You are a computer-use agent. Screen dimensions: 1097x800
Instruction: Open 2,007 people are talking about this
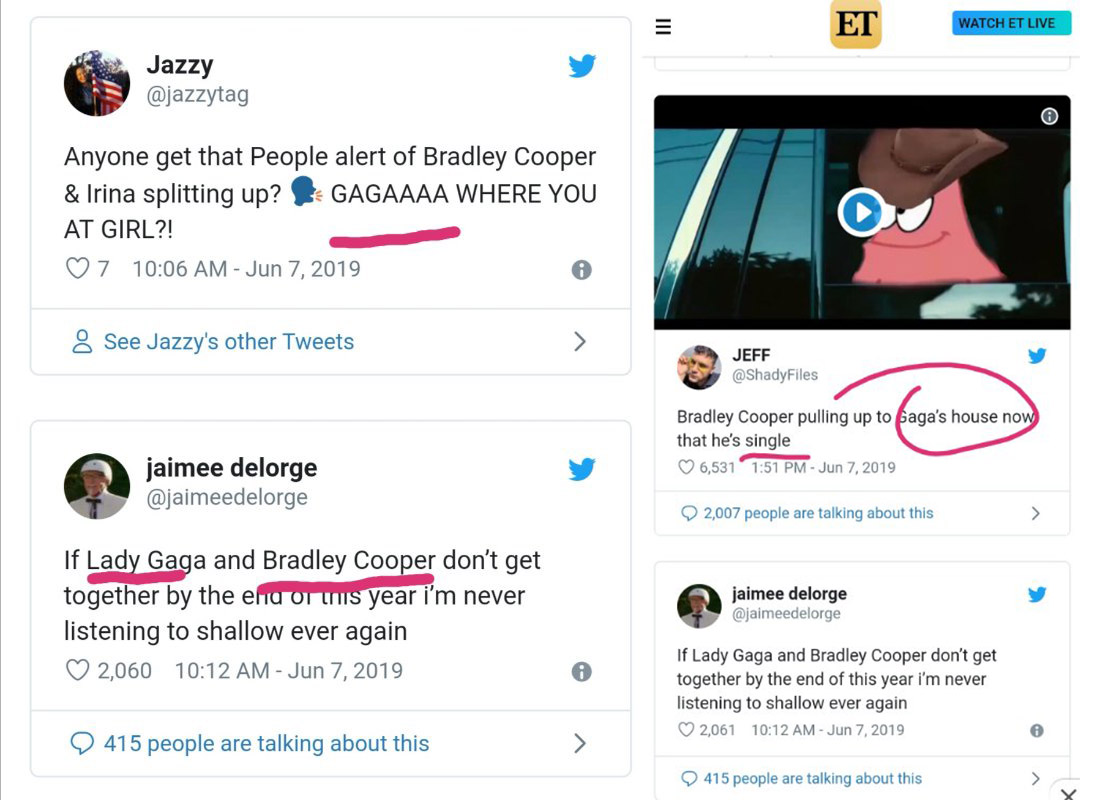point(817,513)
